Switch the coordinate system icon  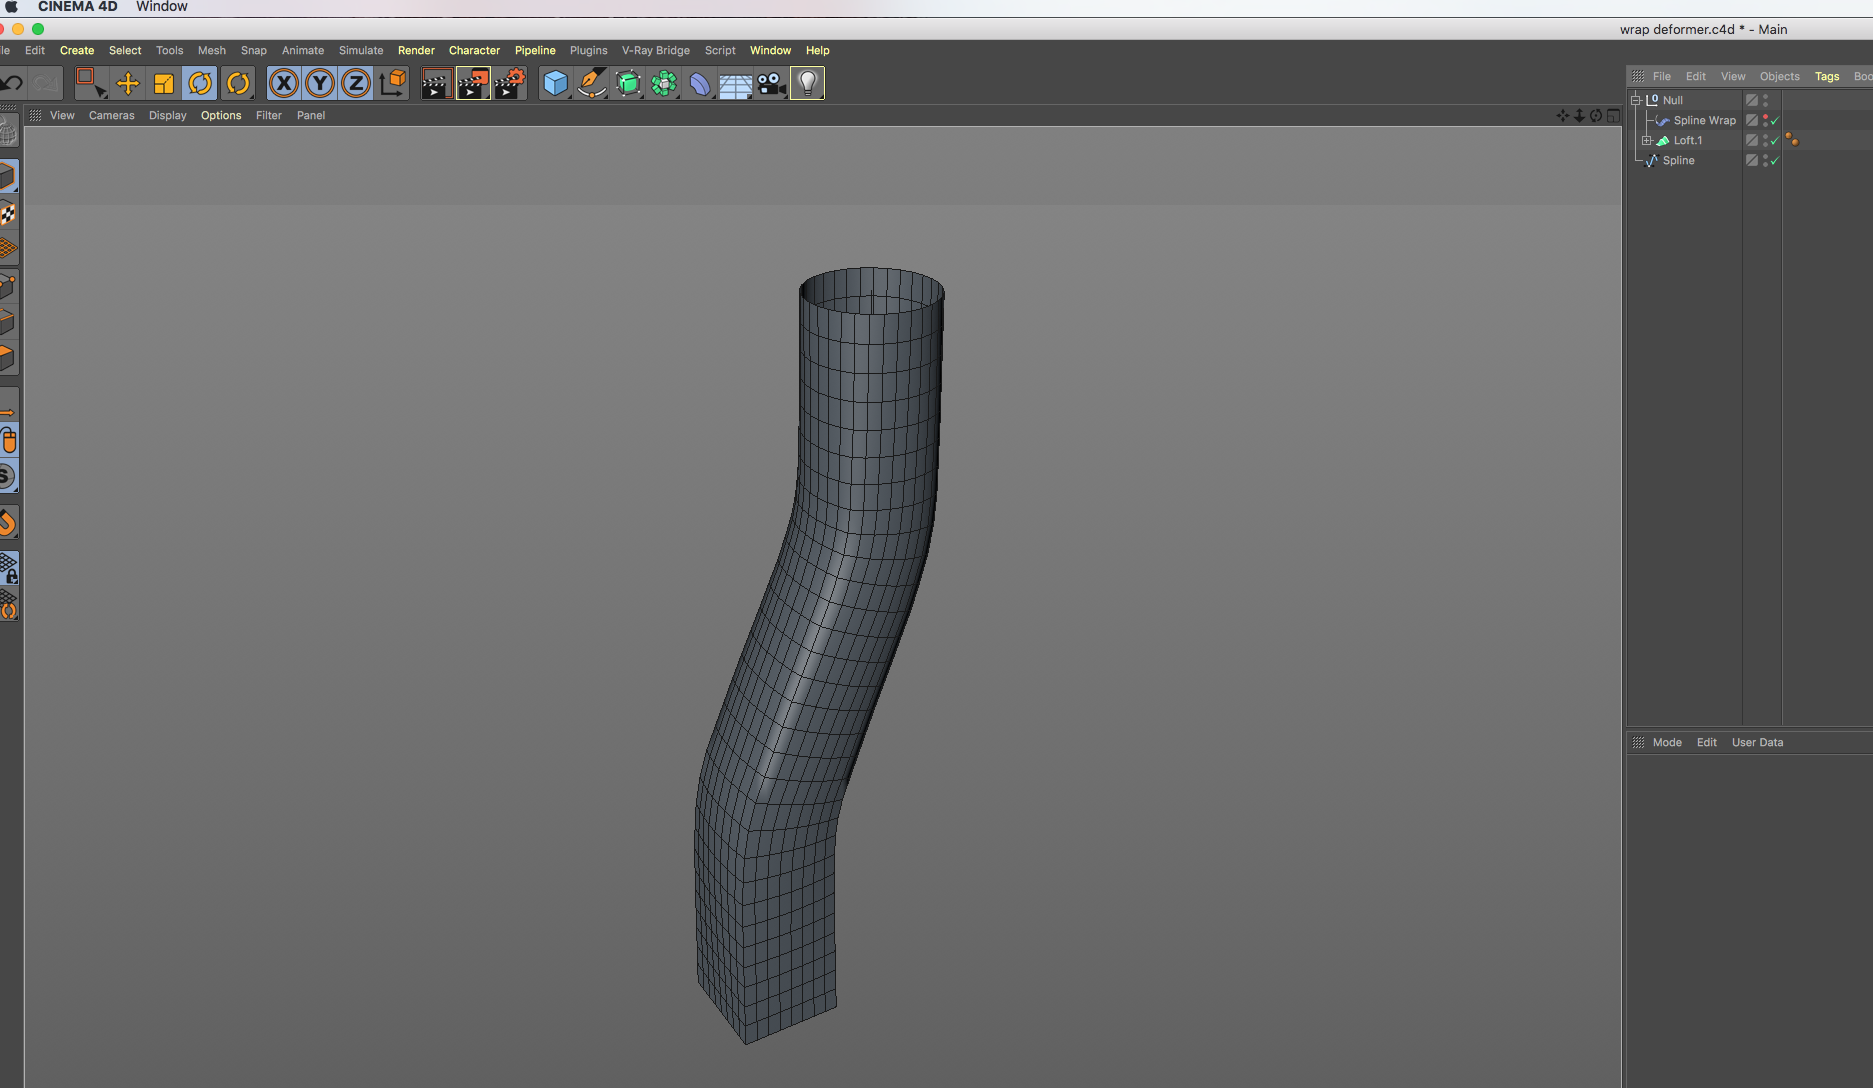point(393,83)
